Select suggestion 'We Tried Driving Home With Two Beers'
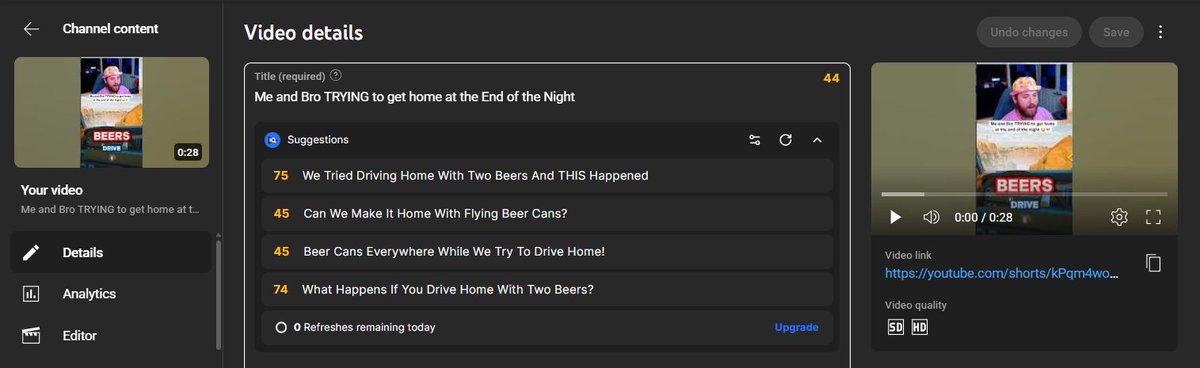This screenshot has height=368, width=1200. click(x=547, y=175)
